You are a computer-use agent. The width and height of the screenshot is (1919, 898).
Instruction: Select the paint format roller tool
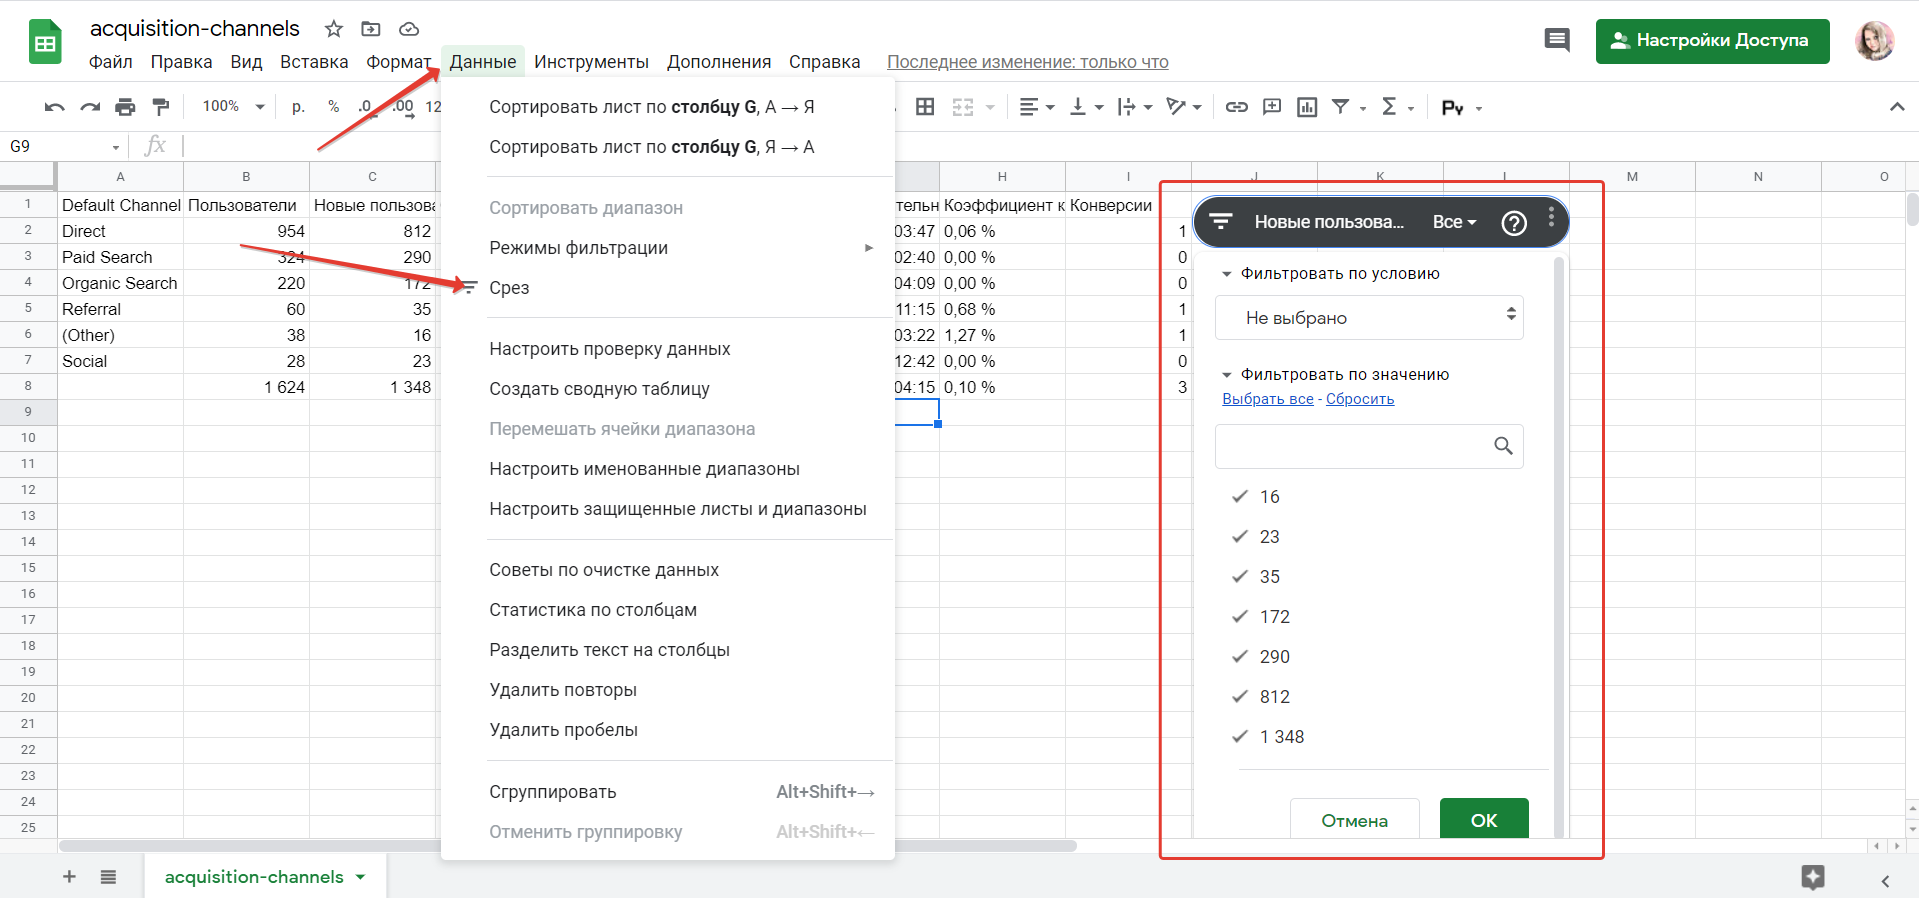click(160, 107)
